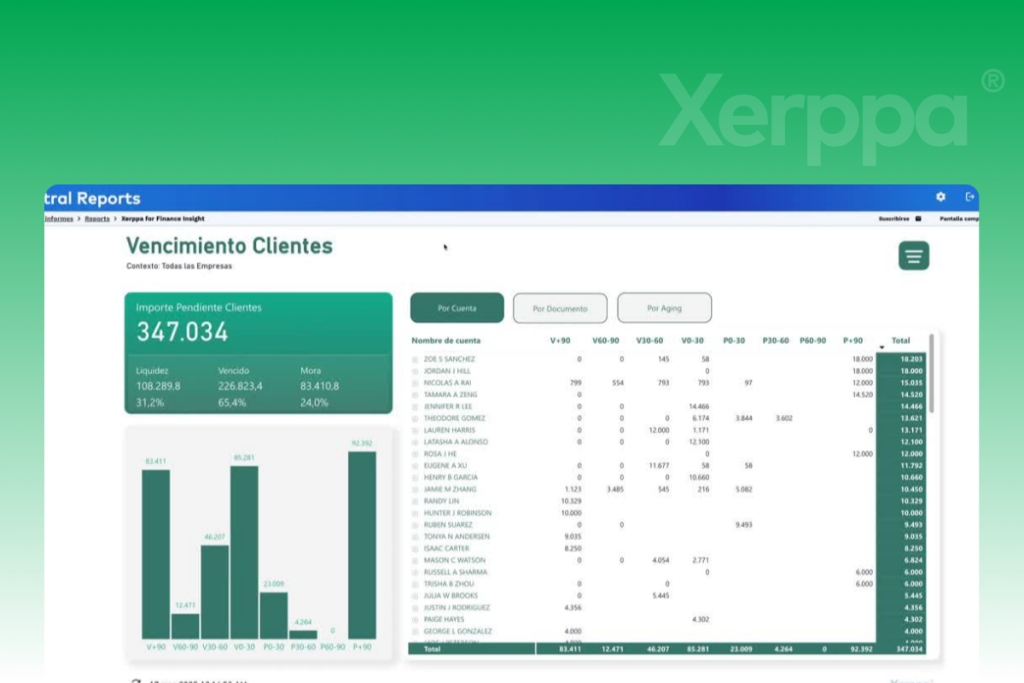
Task: Select the RUBEN SUAREZ account name
Action: coord(447,525)
